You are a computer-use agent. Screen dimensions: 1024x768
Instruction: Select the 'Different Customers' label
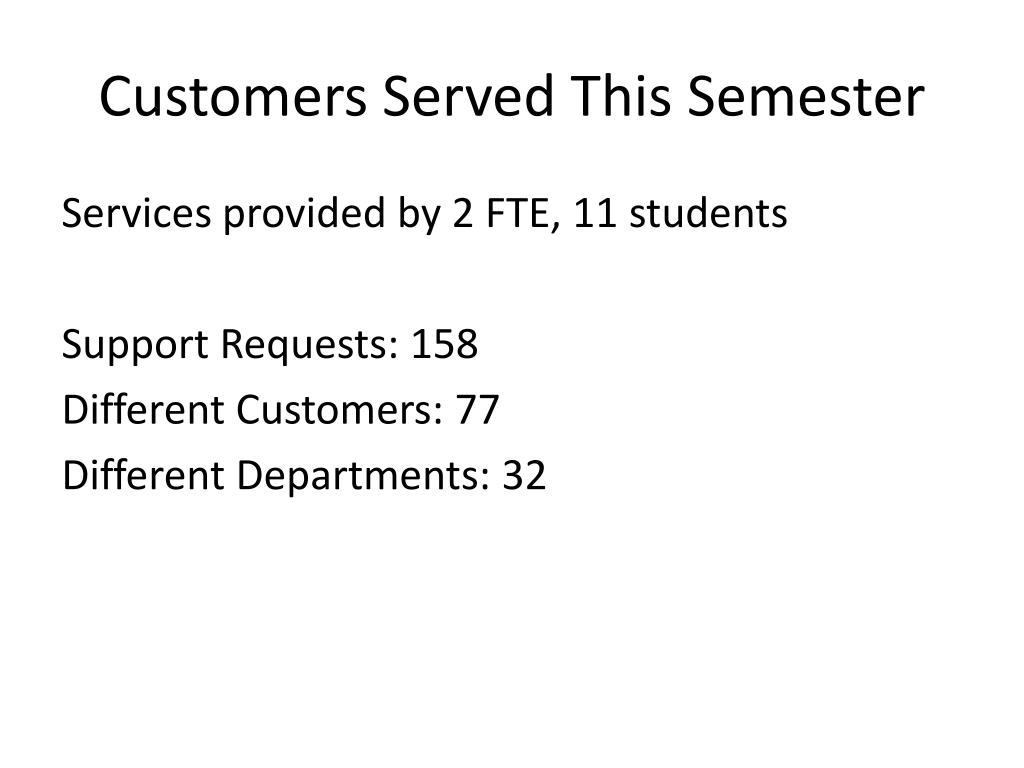[x=253, y=410]
